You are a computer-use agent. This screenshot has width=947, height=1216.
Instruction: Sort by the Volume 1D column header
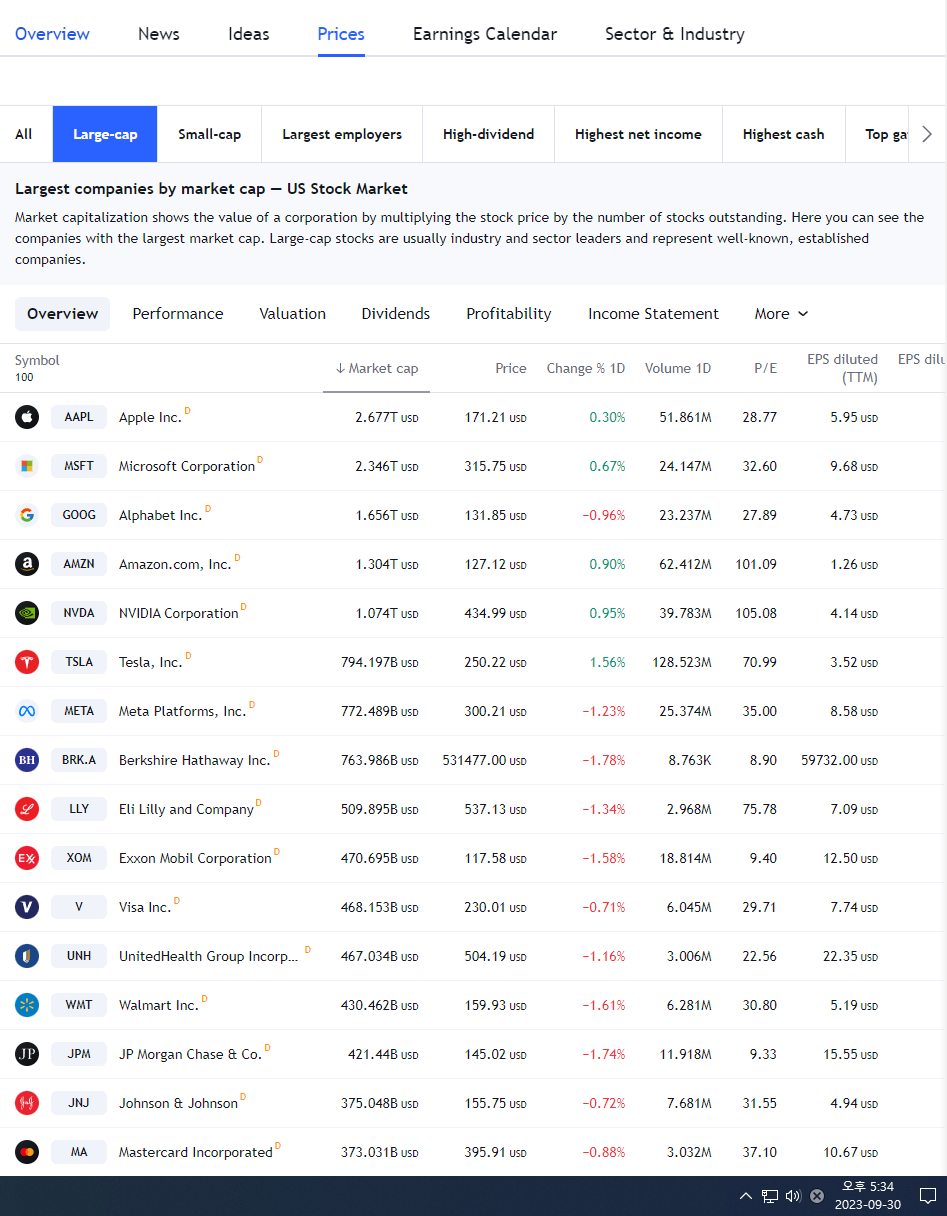click(x=678, y=368)
